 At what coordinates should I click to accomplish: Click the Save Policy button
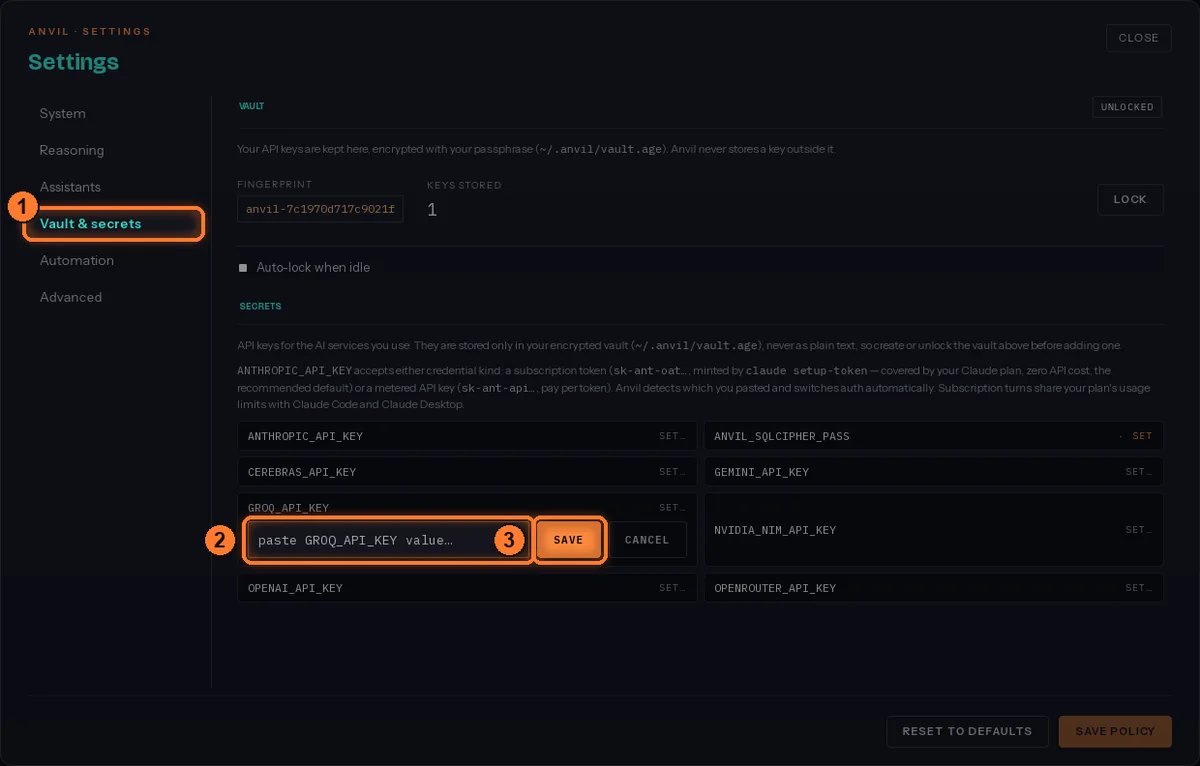pos(1115,731)
